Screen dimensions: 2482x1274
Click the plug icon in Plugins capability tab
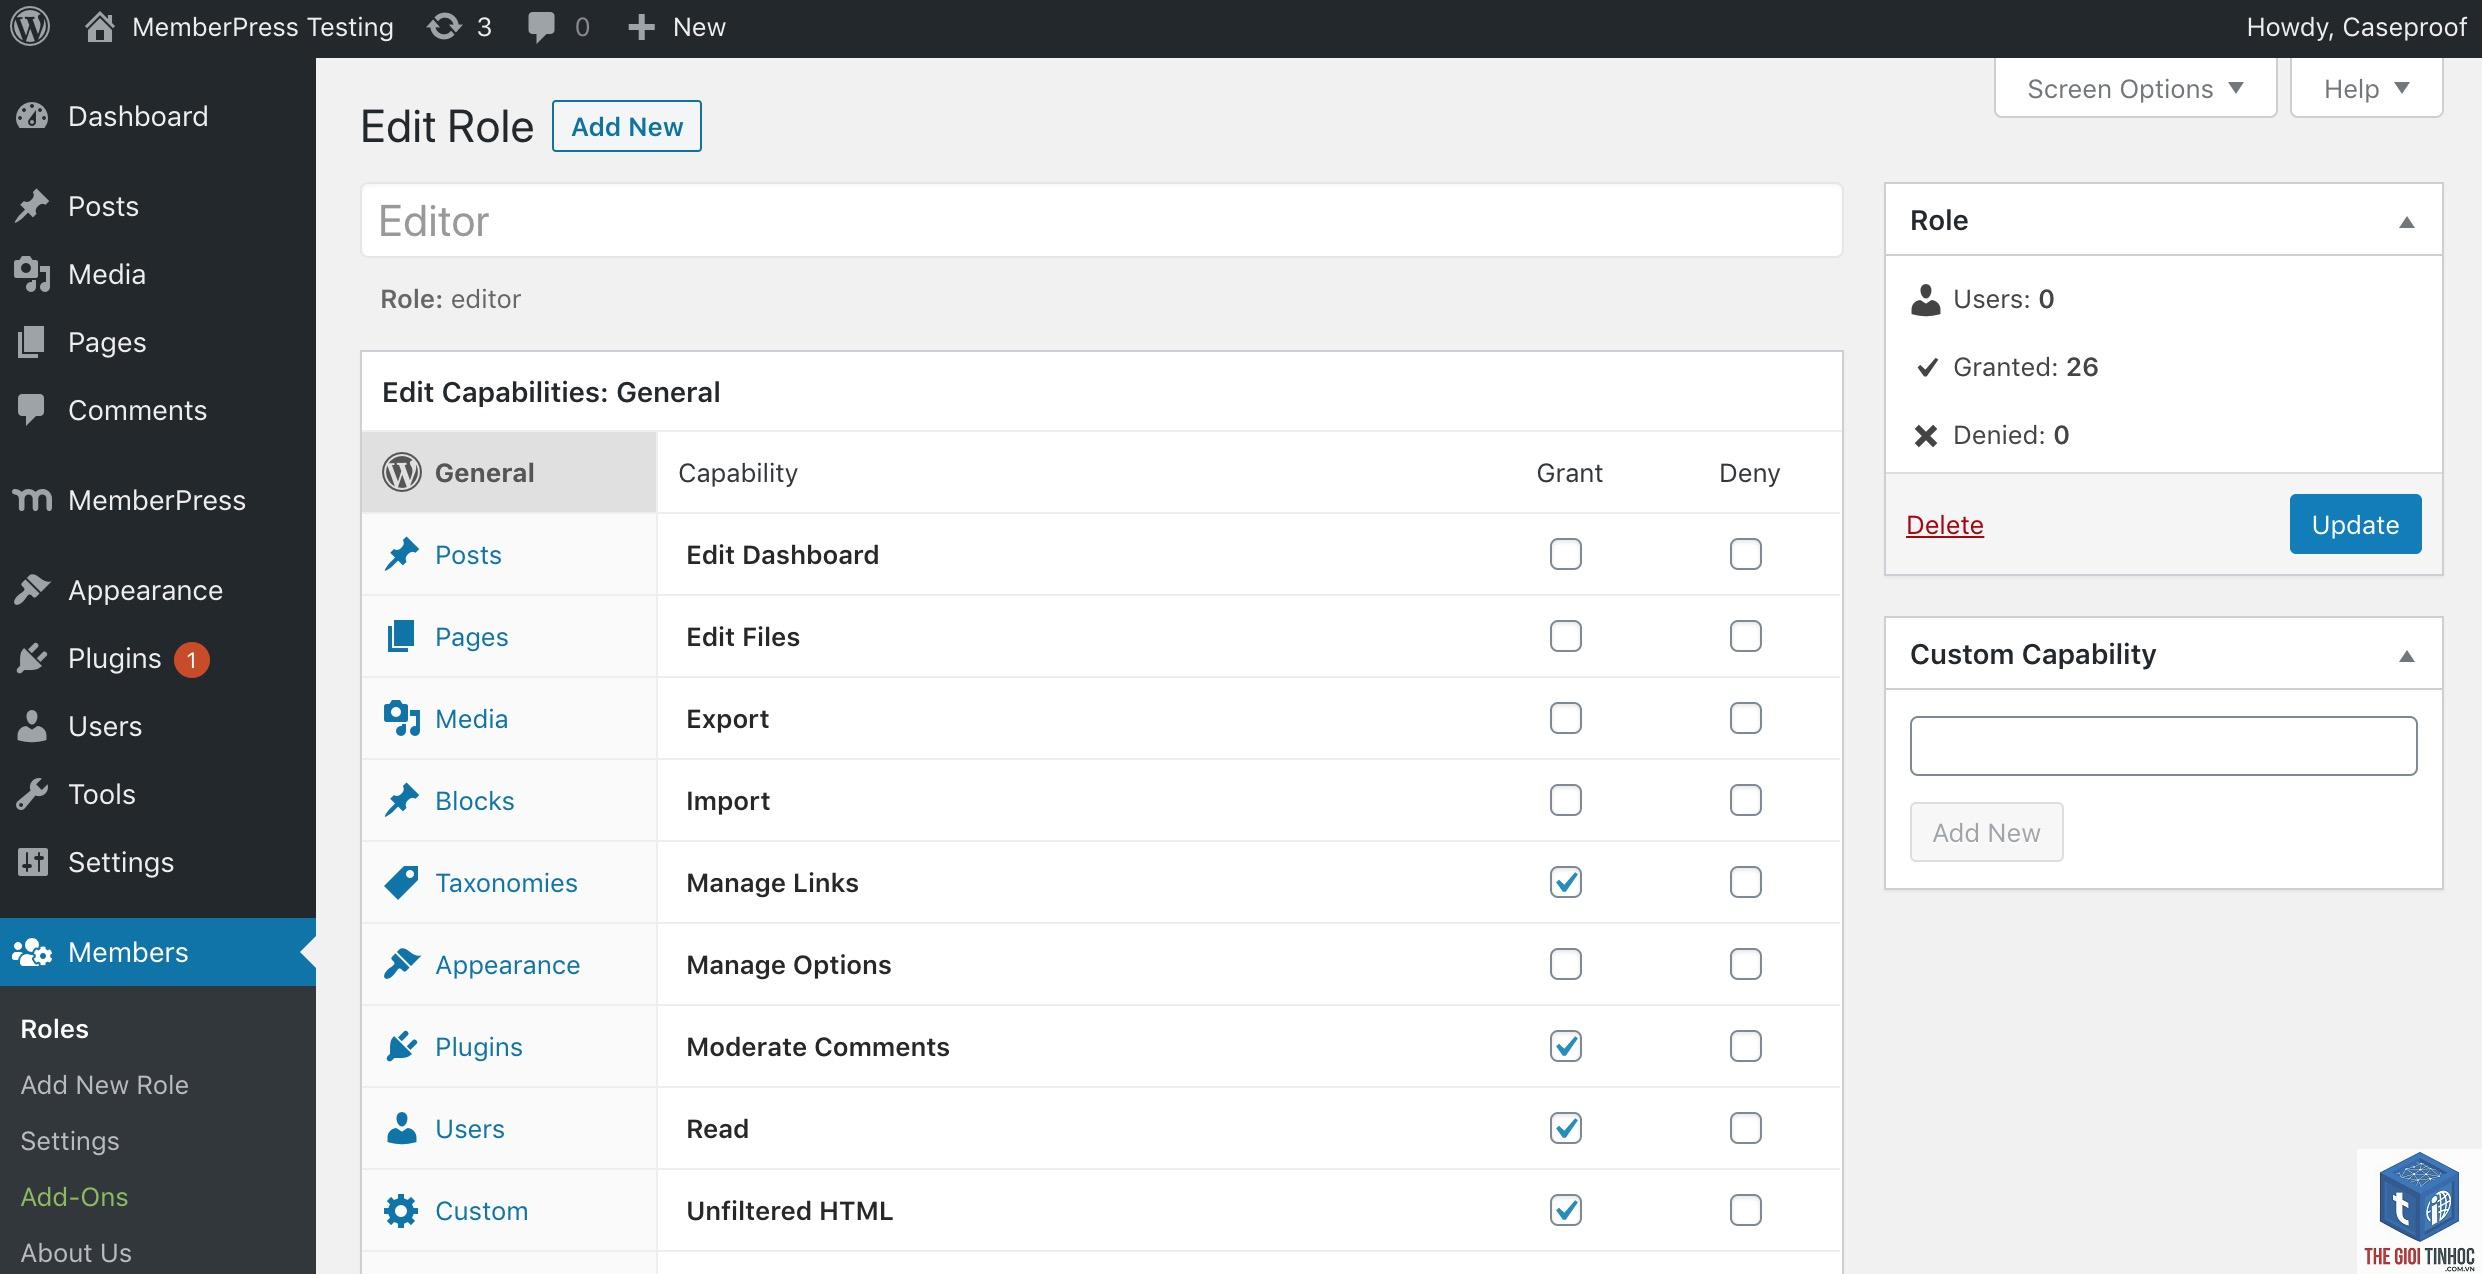click(402, 1046)
